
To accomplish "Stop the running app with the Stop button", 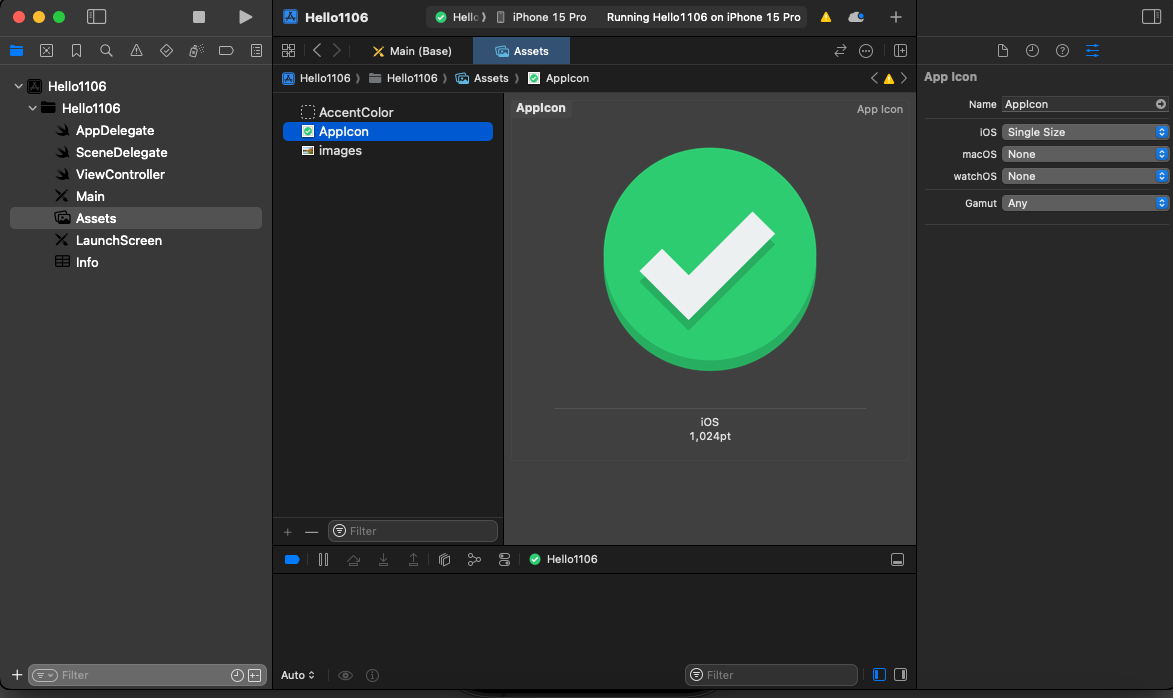I will tap(199, 17).
